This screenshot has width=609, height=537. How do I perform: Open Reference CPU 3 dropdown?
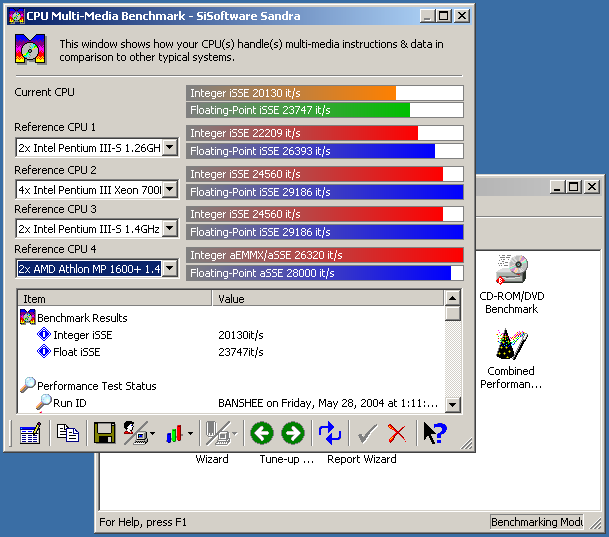[170, 228]
